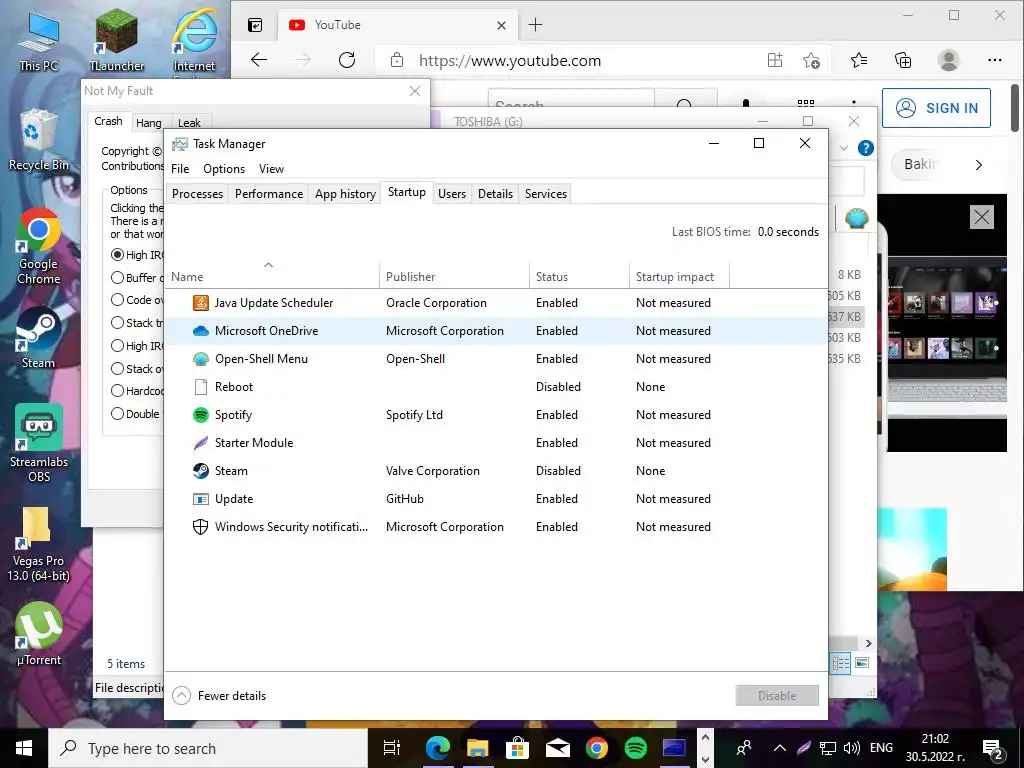
Task: Open Vegas Pro 13.0 desktop shortcut
Action: point(39,545)
